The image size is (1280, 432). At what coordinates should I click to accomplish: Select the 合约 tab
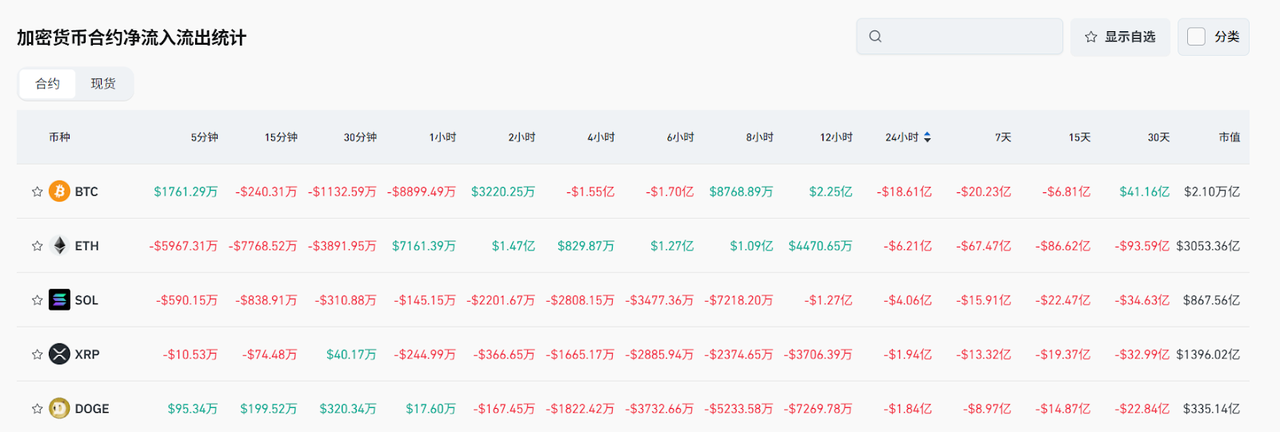(x=48, y=84)
